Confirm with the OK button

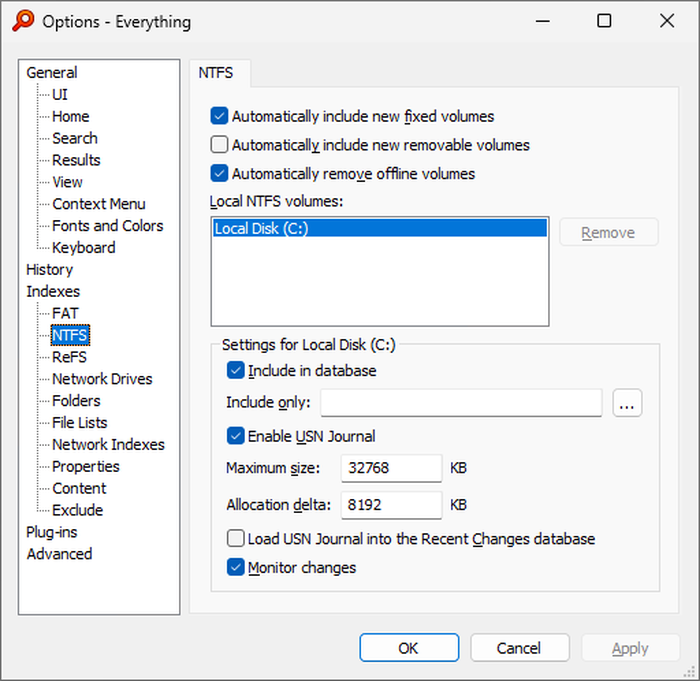(x=409, y=648)
